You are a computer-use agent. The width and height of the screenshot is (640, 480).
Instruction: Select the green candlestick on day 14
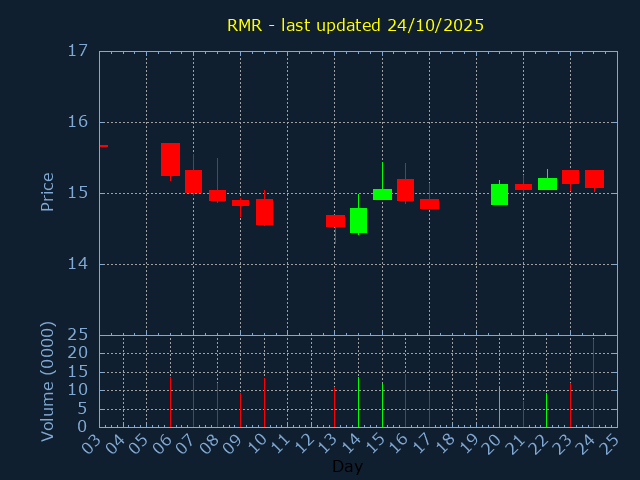pyautogui.click(x=358, y=220)
